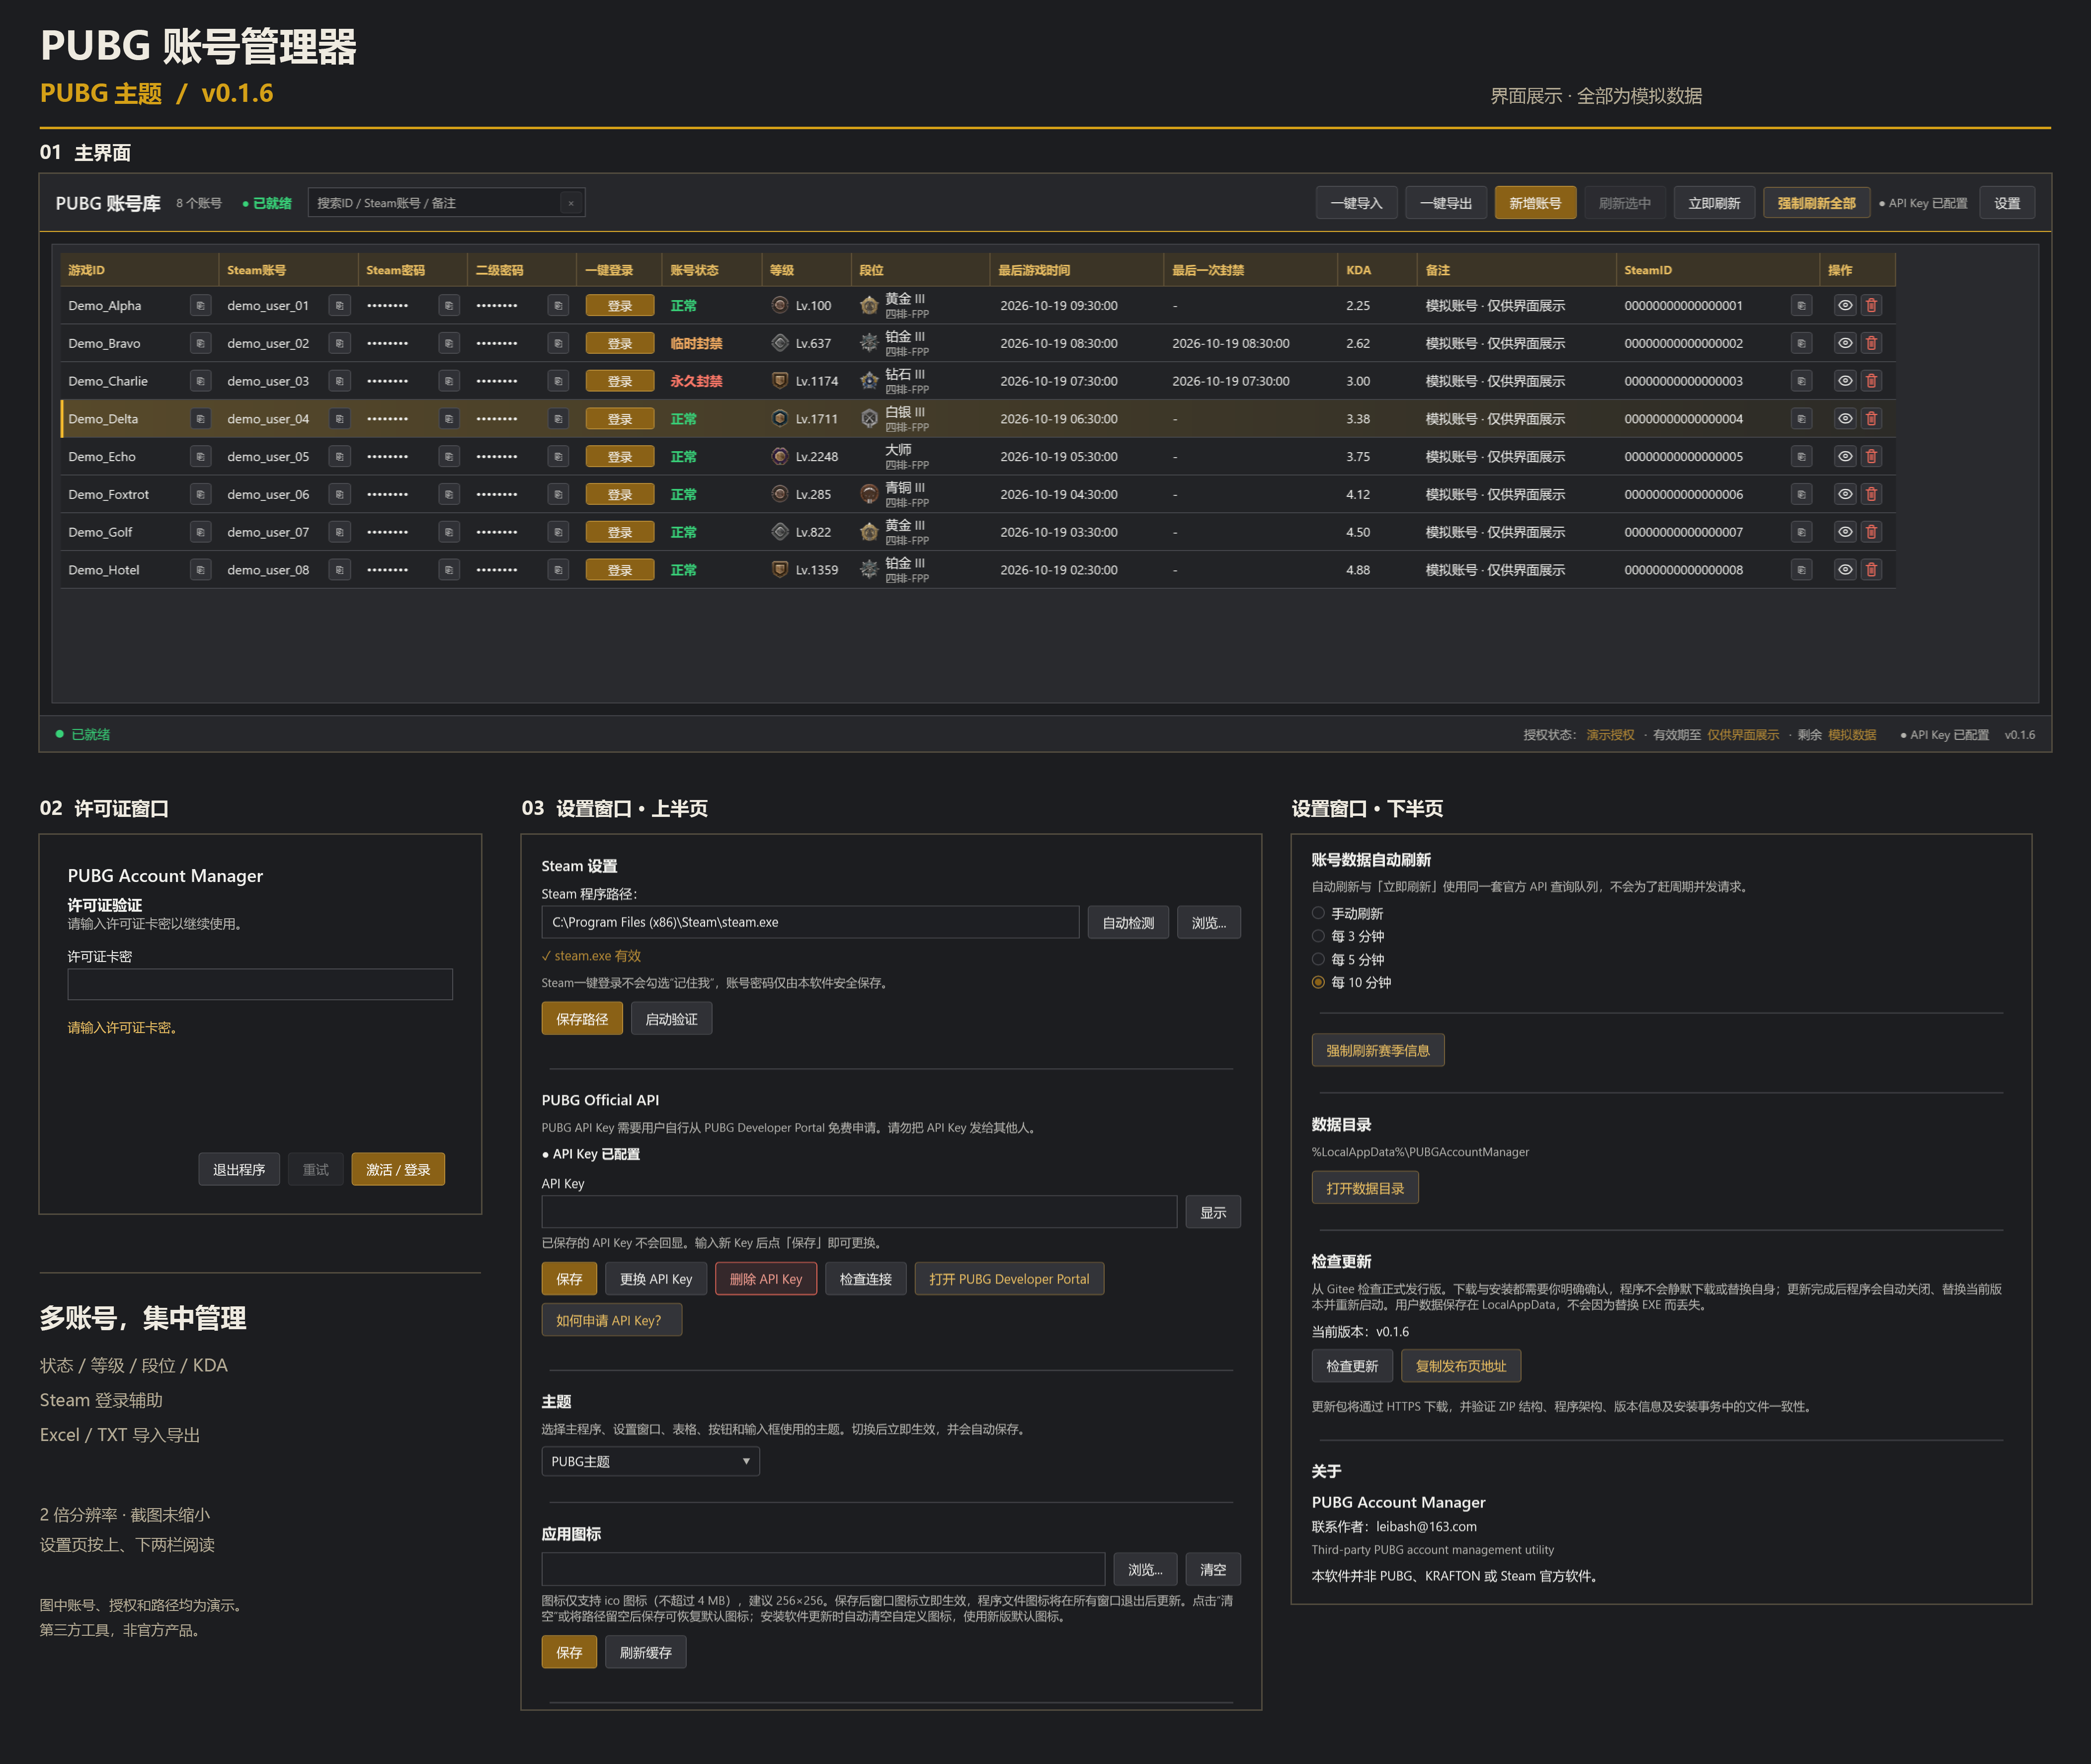Image resolution: width=2091 pixels, height=1764 pixels.
Task: Delete the Demo_Alpha account with trash icon
Action: [x=1871, y=306]
